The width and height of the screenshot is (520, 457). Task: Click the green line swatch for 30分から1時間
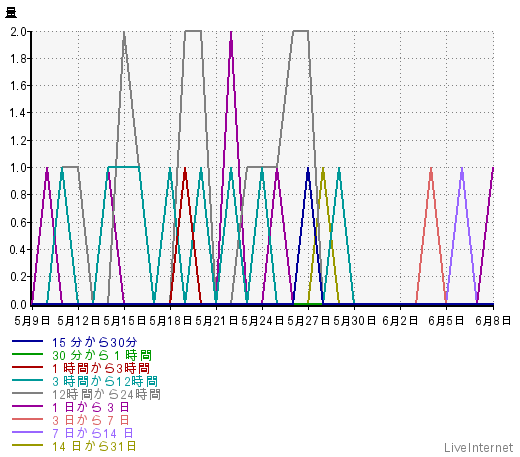(x=27, y=354)
